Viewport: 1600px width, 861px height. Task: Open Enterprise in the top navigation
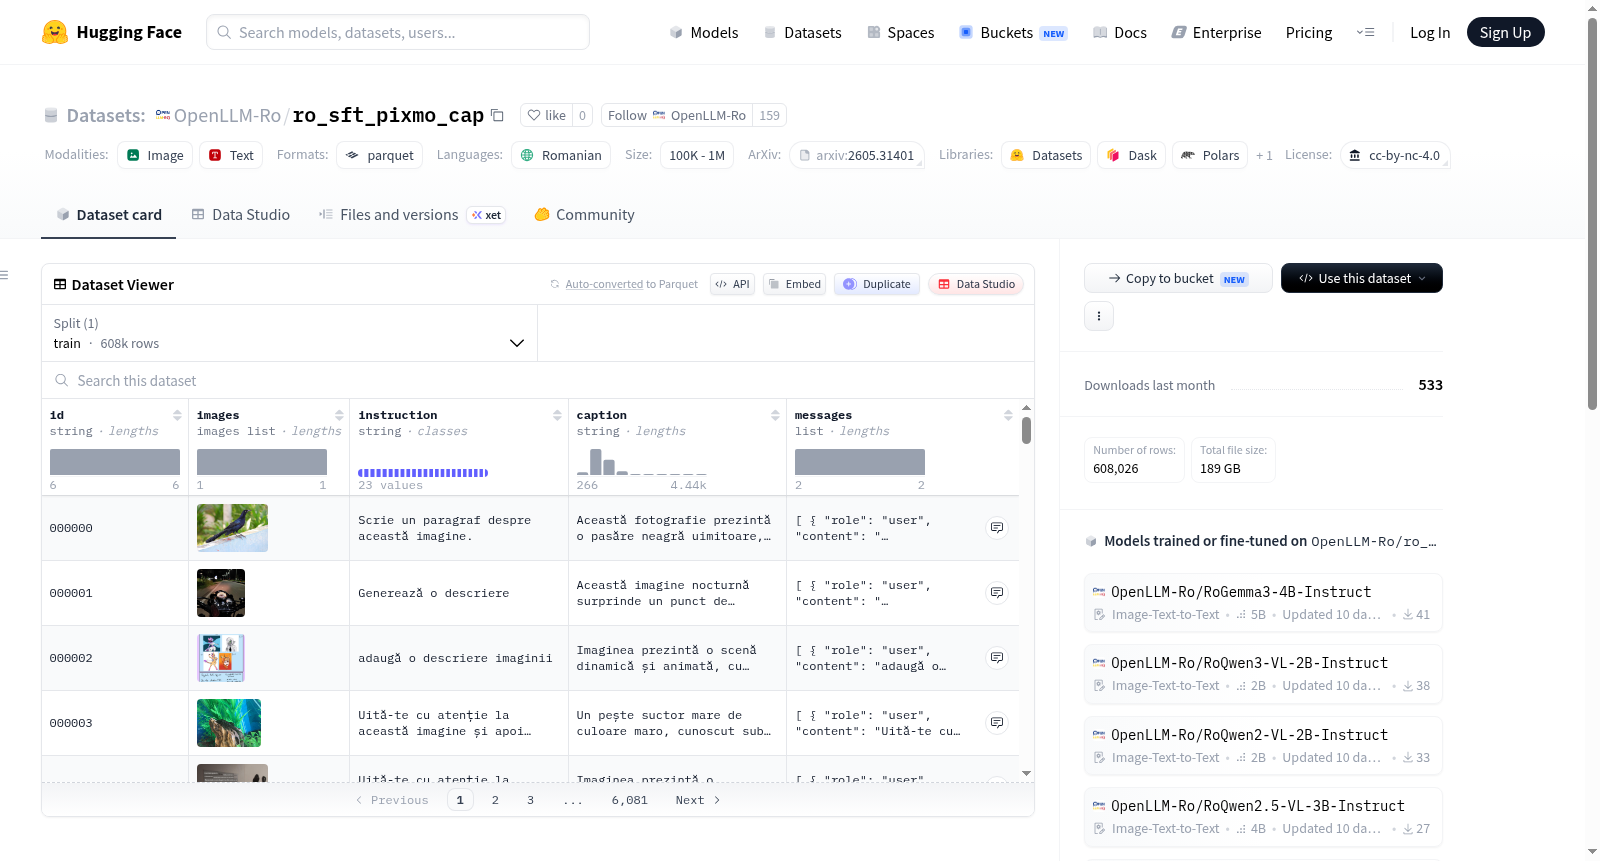1216,32
